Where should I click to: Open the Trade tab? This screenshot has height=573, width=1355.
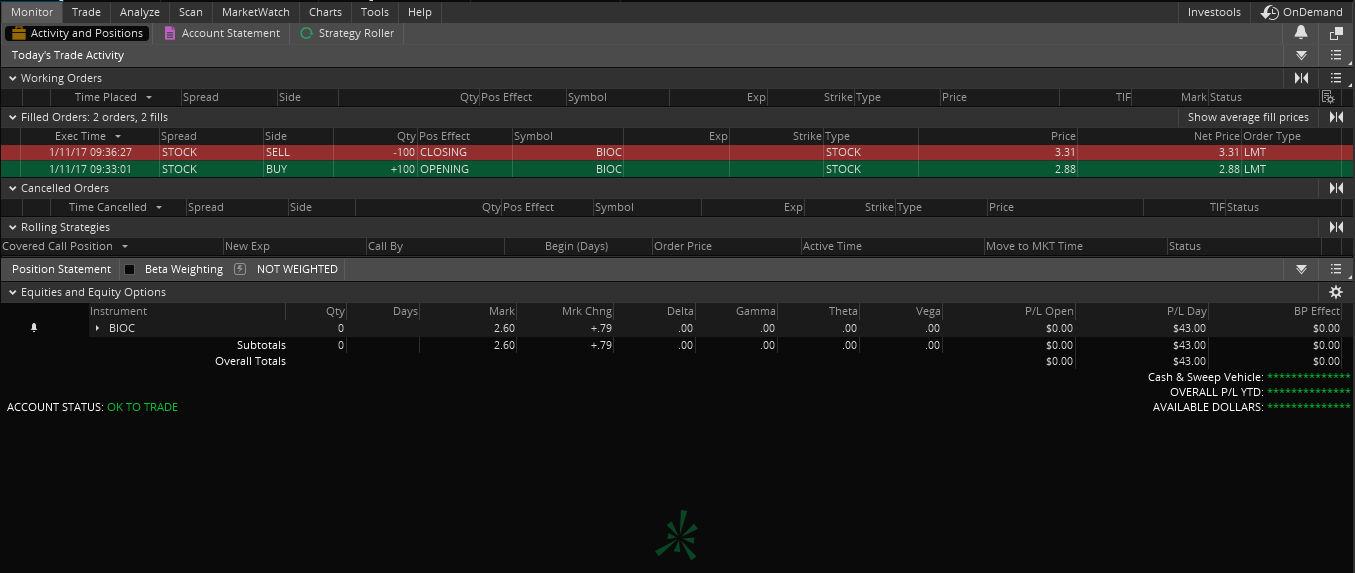[86, 12]
